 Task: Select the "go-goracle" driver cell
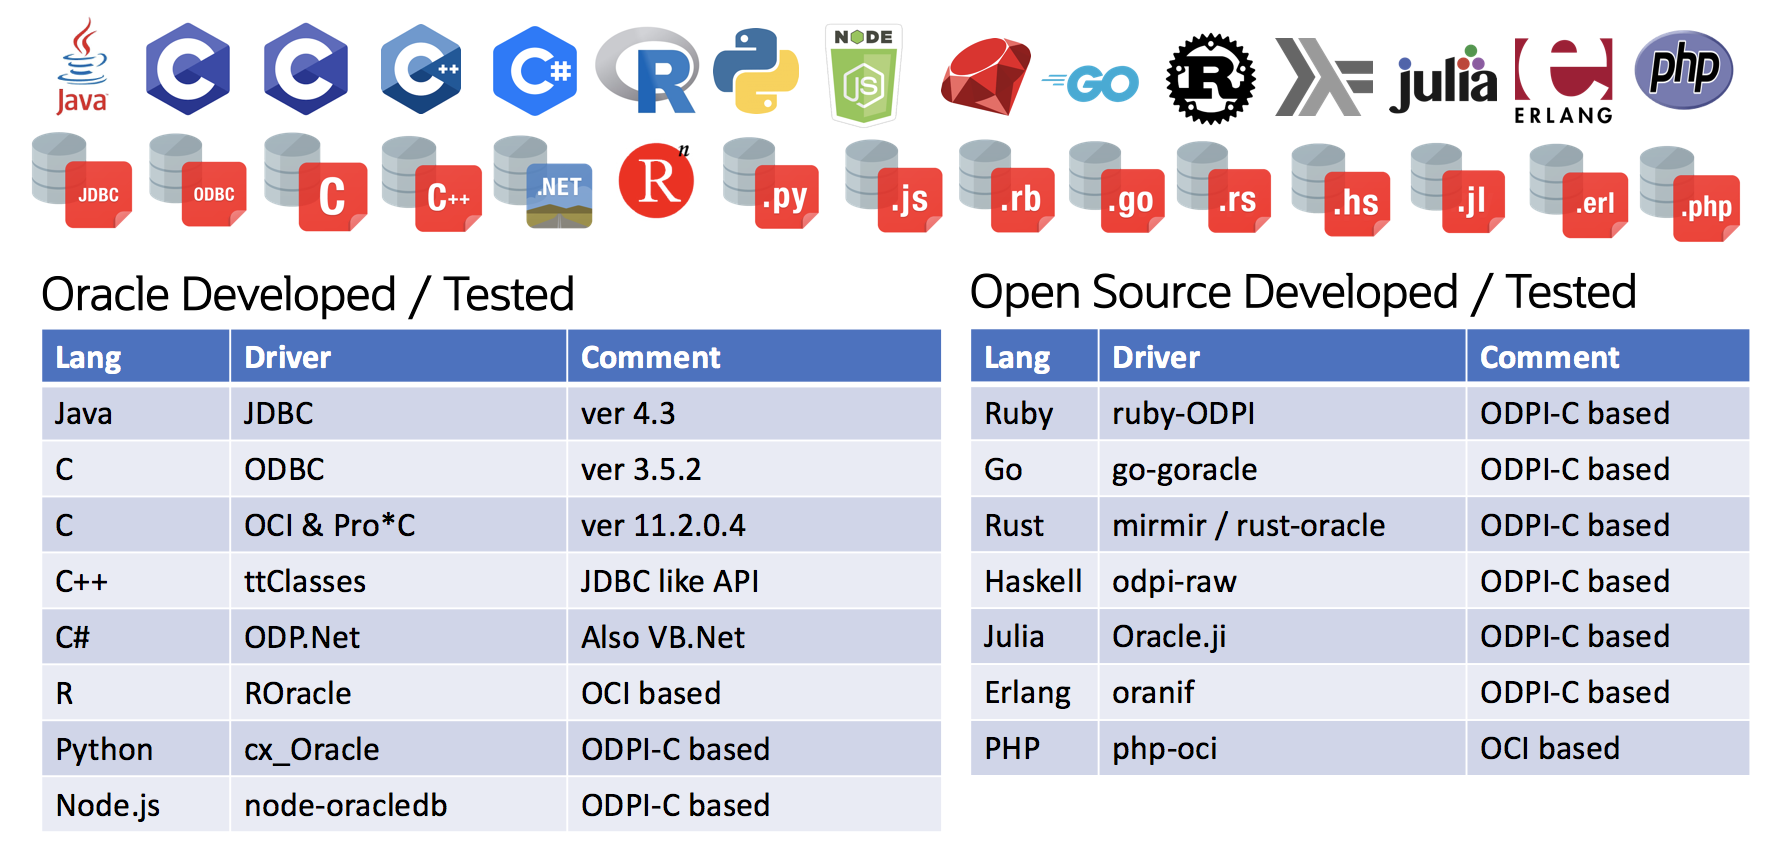(x=1283, y=469)
